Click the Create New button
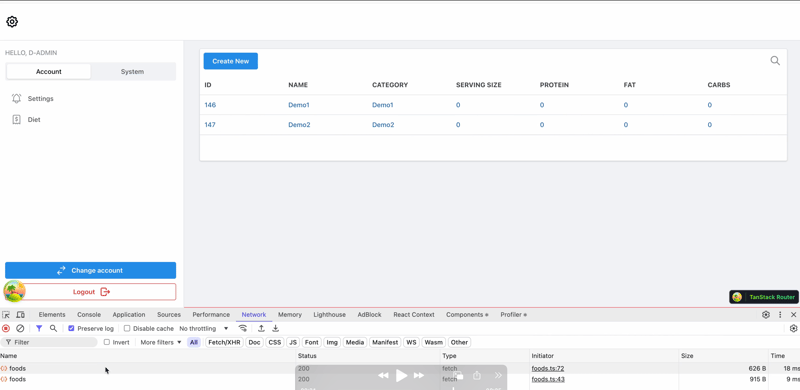This screenshot has width=800, height=390. (x=231, y=61)
